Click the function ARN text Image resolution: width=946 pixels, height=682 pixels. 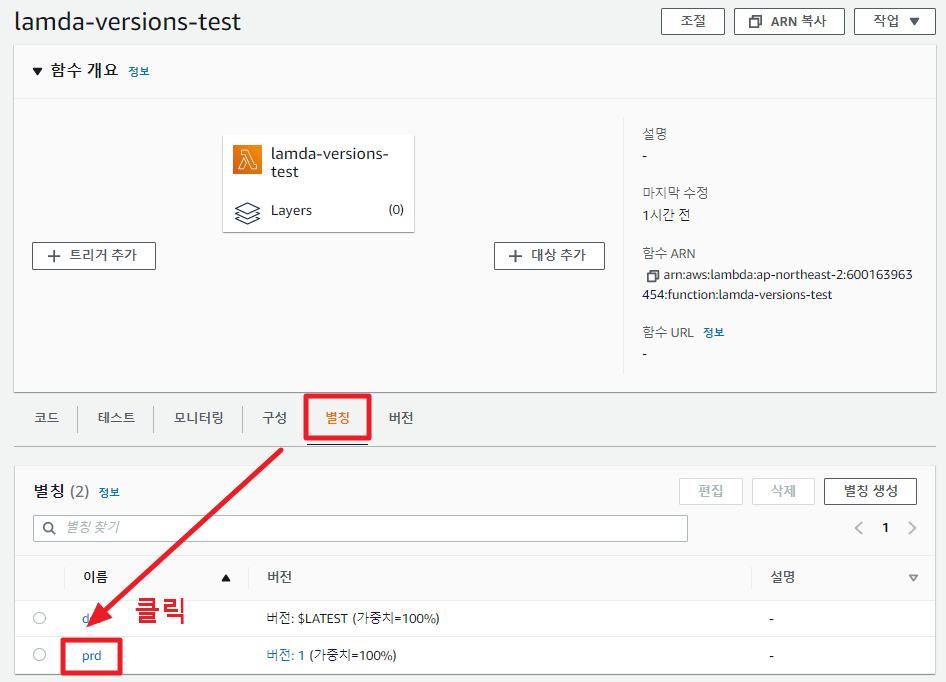point(777,285)
